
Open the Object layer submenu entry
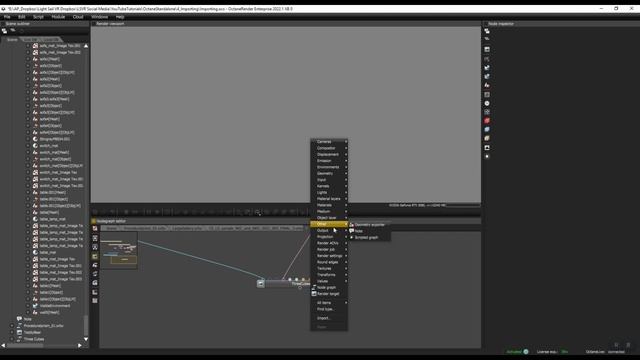click(329, 218)
